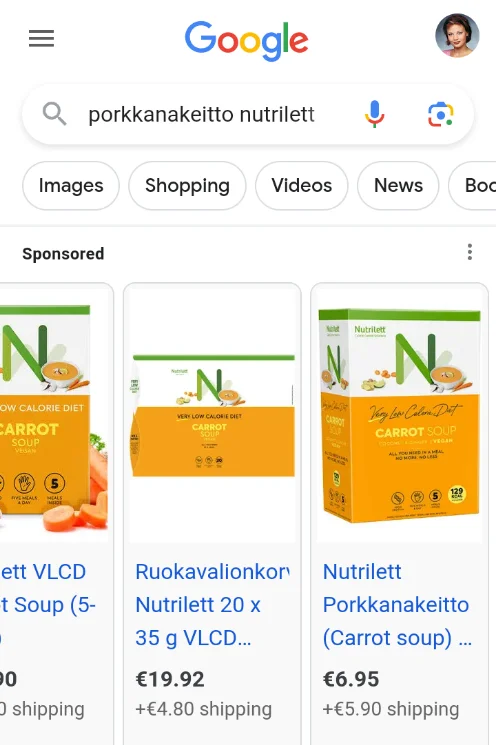Open Google Lens camera search
This screenshot has width=496, height=745.
(441, 115)
